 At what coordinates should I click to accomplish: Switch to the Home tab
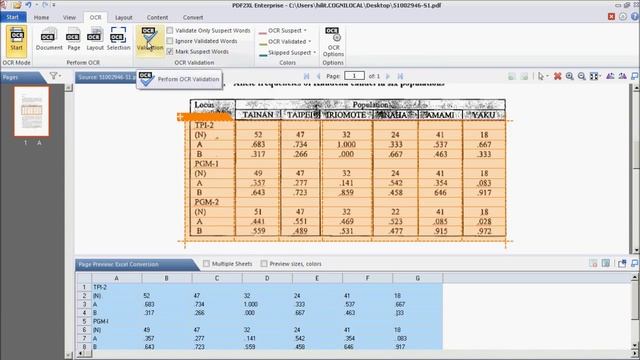(x=41, y=18)
